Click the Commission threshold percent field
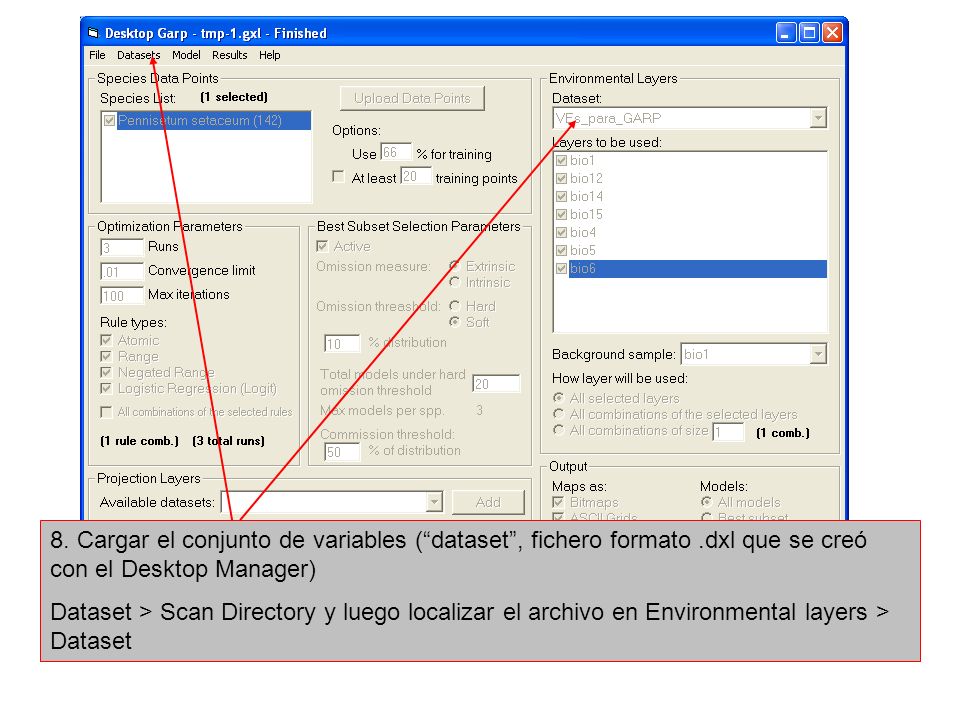 click(x=342, y=452)
